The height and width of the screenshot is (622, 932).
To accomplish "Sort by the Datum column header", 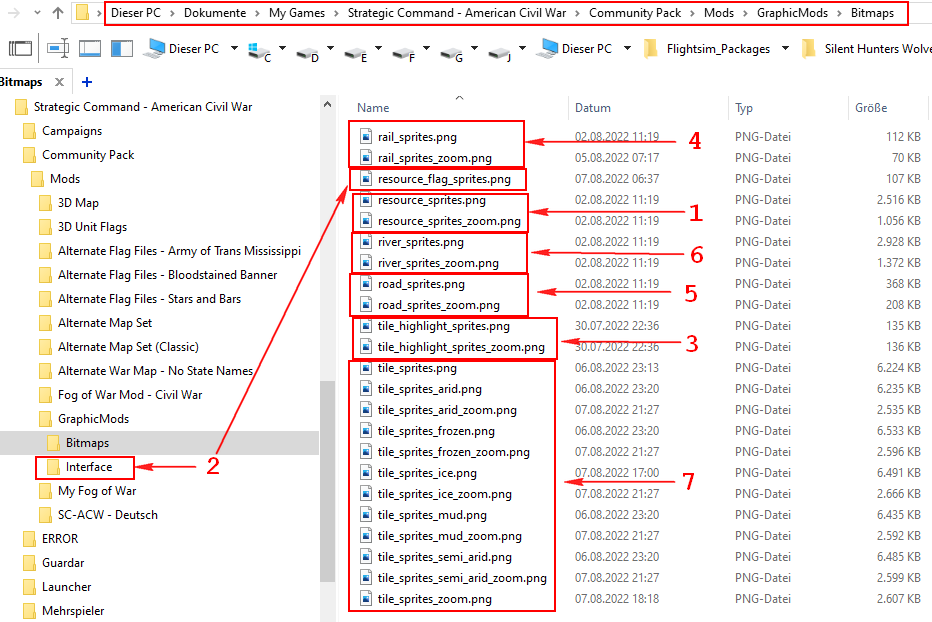I will click(x=593, y=108).
